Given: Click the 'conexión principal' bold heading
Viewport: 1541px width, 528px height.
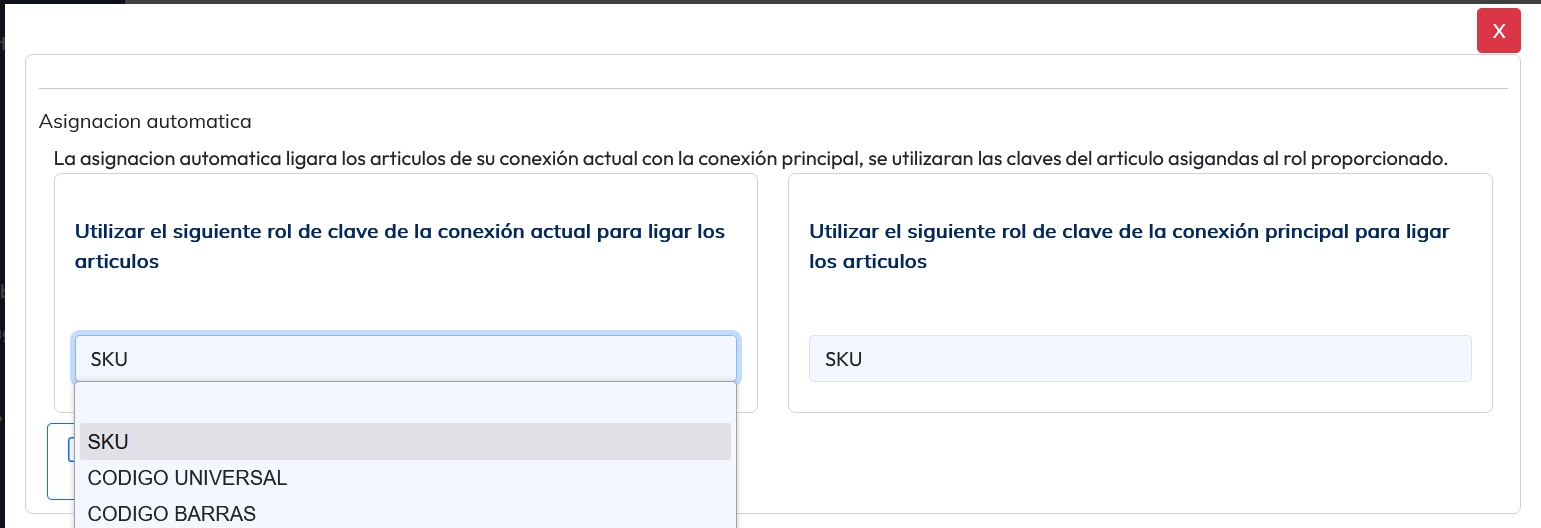Looking at the screenshot, I should point(1128,231).
